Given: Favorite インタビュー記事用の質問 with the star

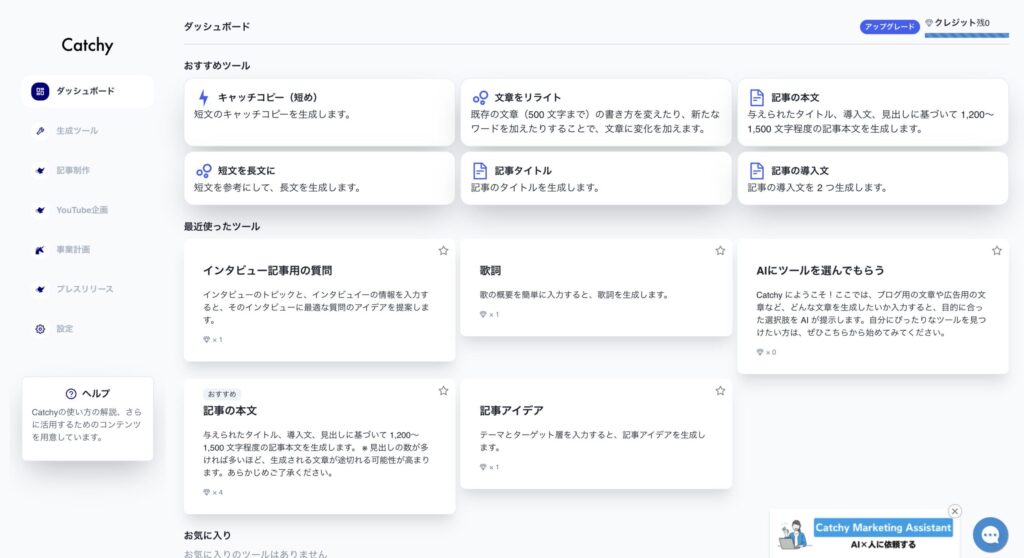Looking at the screenshot, I should [443, 251].
